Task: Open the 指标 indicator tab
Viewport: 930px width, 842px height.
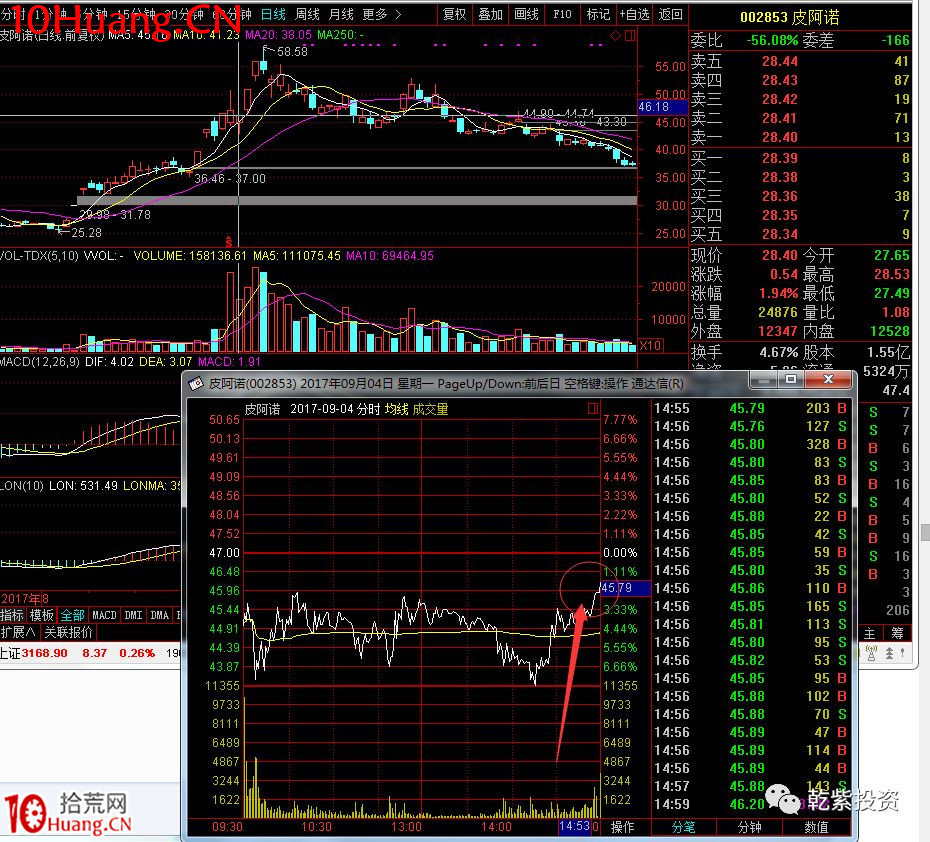Action: pyautogui.click(x=12, y=615)
